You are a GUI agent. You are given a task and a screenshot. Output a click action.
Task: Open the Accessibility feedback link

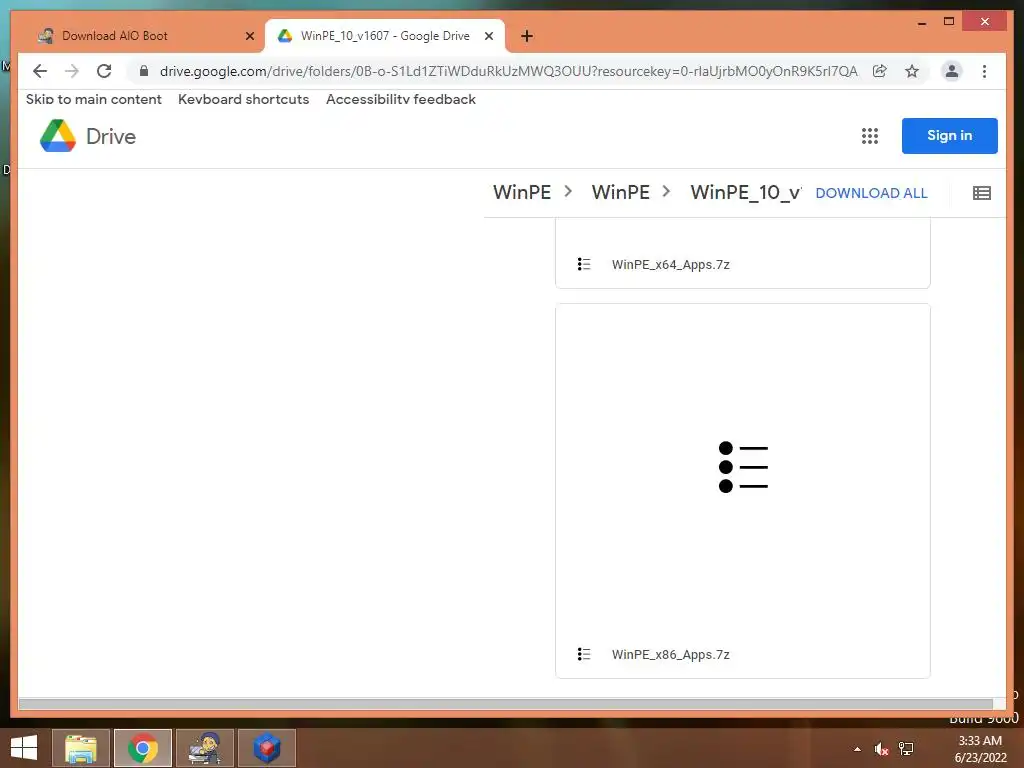401,99
